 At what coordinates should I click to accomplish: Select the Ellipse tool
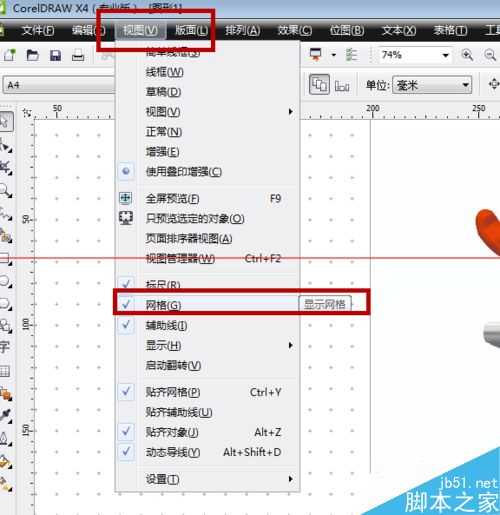pyautogui.click(x=5, y=281)
